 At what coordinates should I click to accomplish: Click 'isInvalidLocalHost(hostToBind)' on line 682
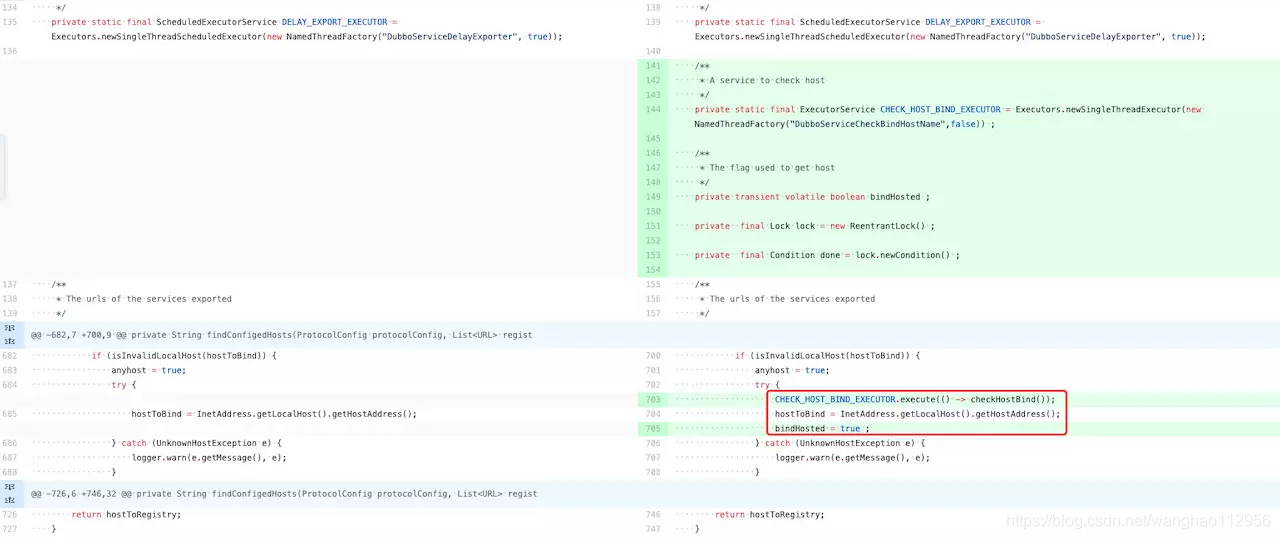[x=187, y=355]
